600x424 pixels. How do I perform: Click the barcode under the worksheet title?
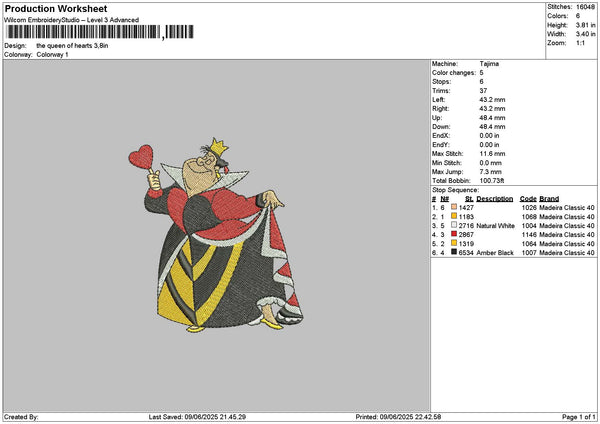(100, 32)
